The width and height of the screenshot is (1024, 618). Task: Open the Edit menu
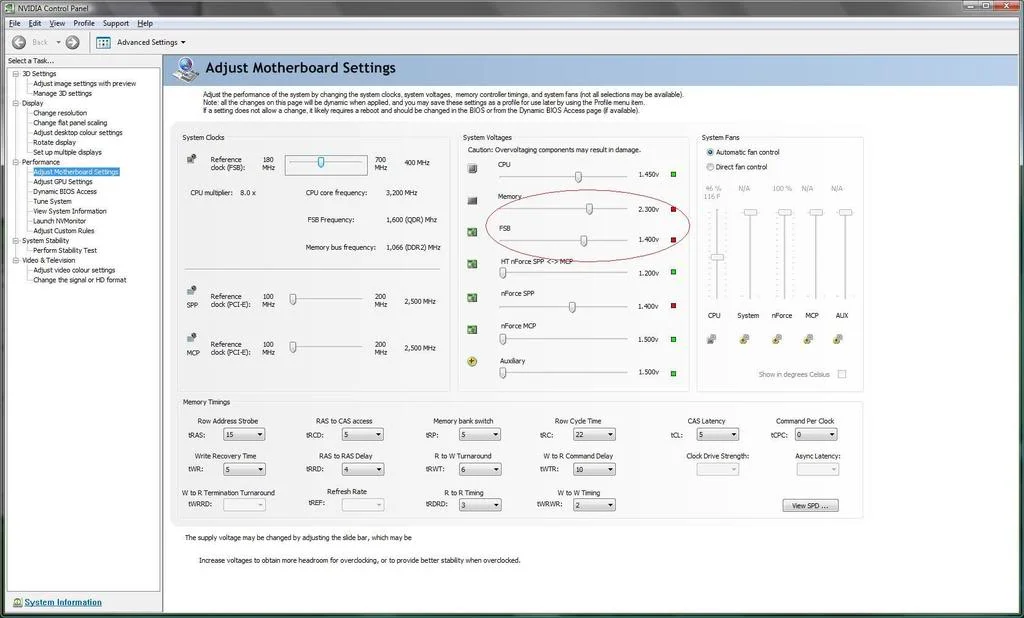point(35,24)
